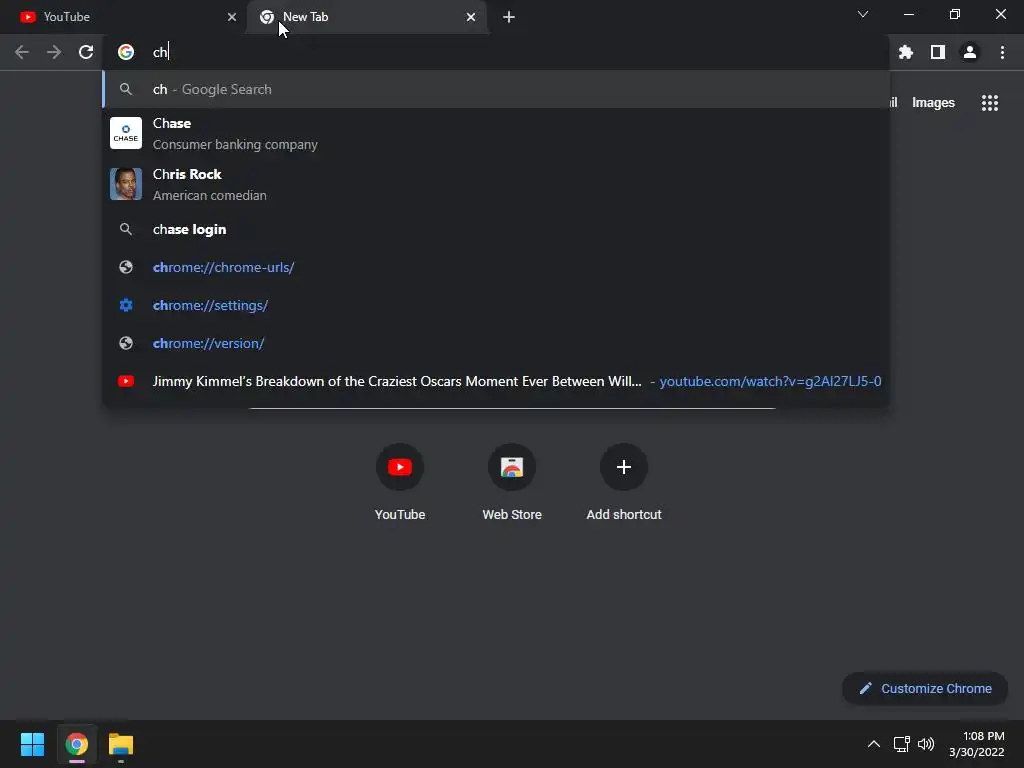Open the Google apps grid
The height and width of the screenshot is (768, 1024).
click(x=990, y=103)
